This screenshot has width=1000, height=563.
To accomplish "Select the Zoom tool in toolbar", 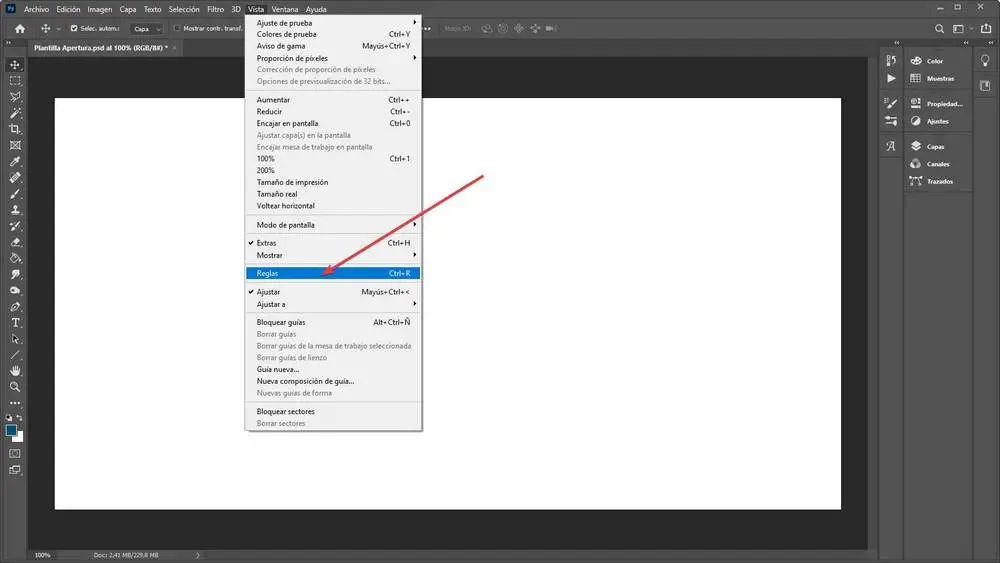I will pyautogui.click(x=15, y=387).
